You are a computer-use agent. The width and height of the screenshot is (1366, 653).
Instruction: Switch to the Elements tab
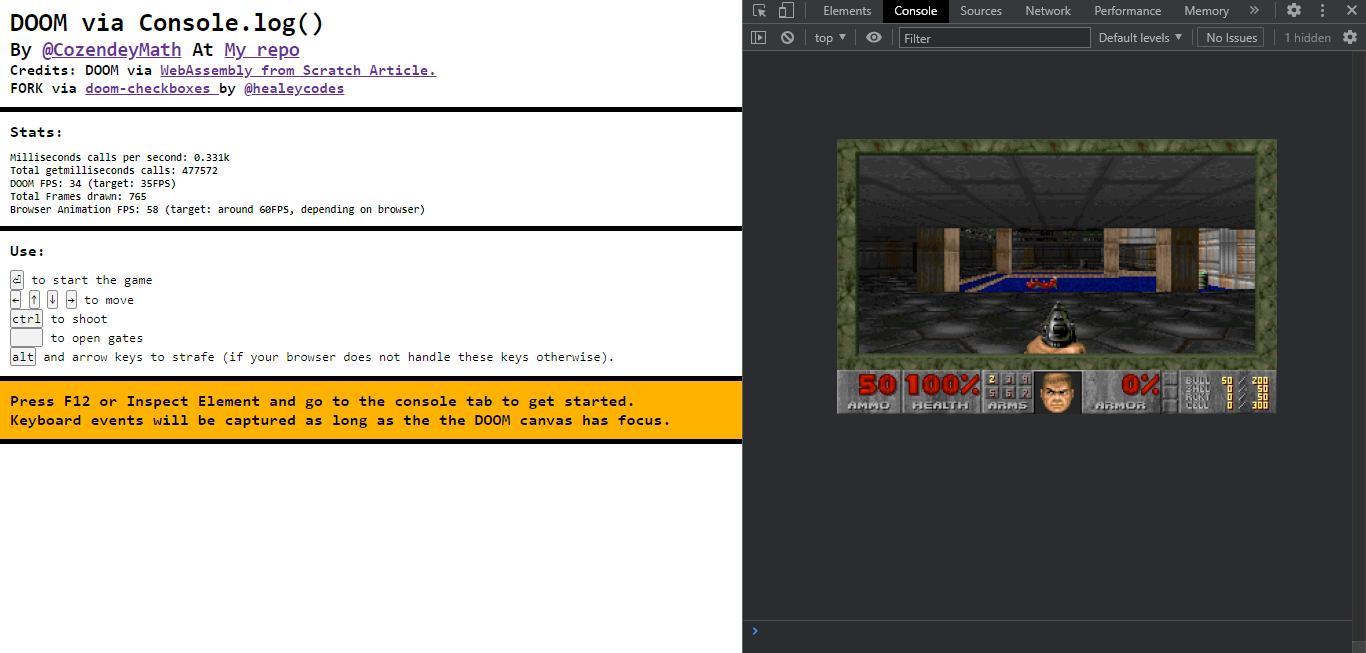point(847,11)
